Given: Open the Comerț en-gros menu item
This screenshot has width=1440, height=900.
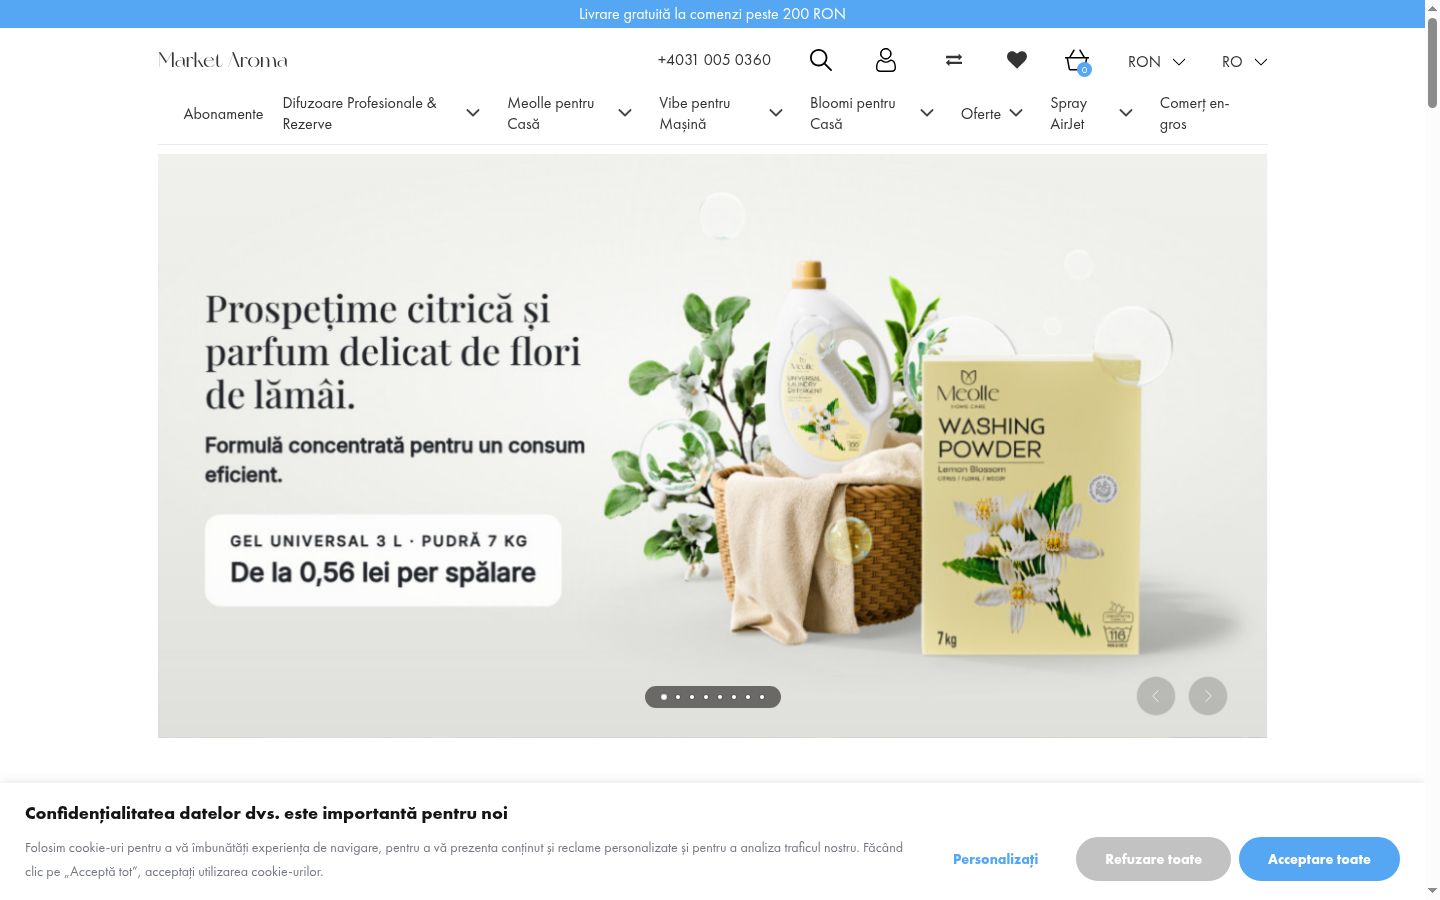Looking at the screenshot, I should click(1195, 113).
